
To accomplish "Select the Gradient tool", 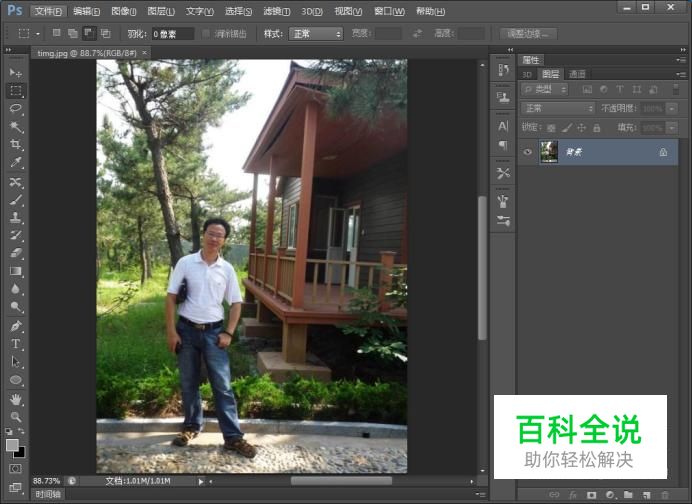I will 16,271.
